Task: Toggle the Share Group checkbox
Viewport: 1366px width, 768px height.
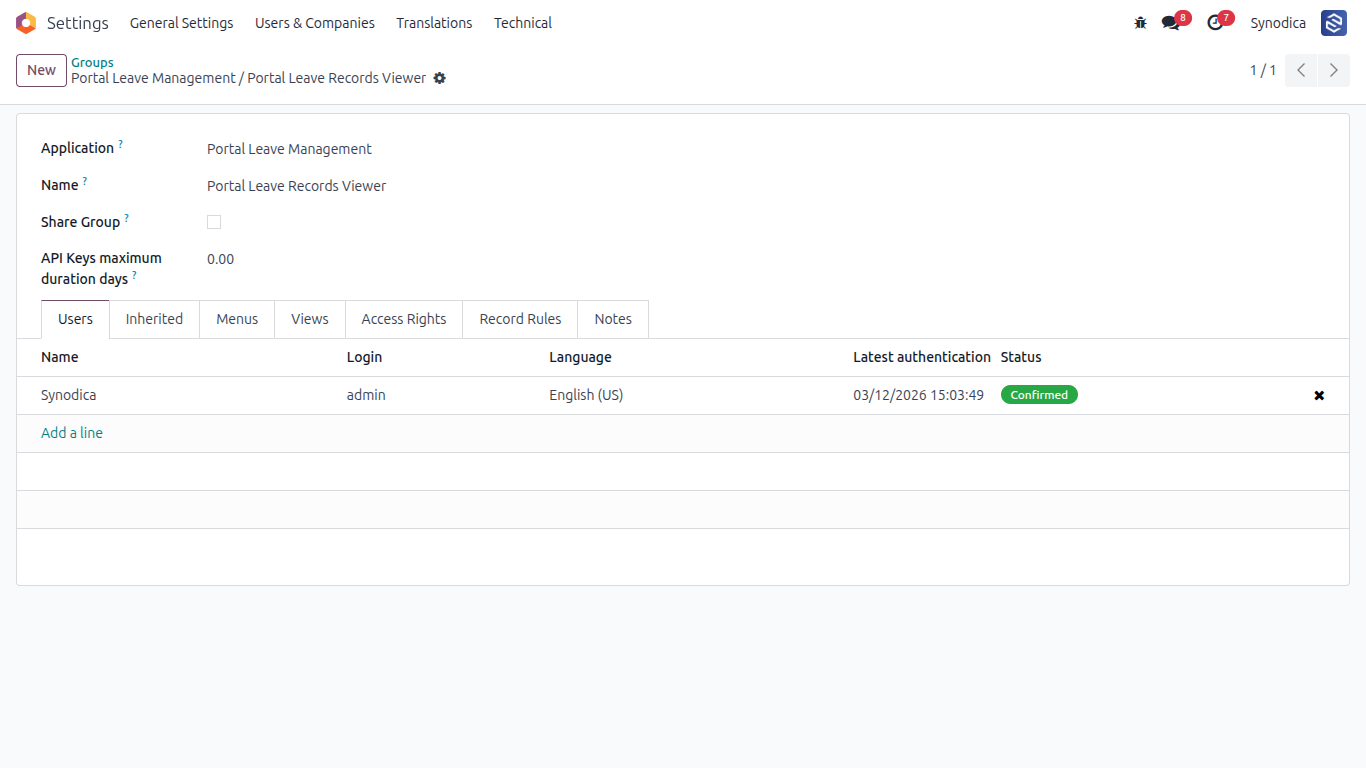Action: 214,222
